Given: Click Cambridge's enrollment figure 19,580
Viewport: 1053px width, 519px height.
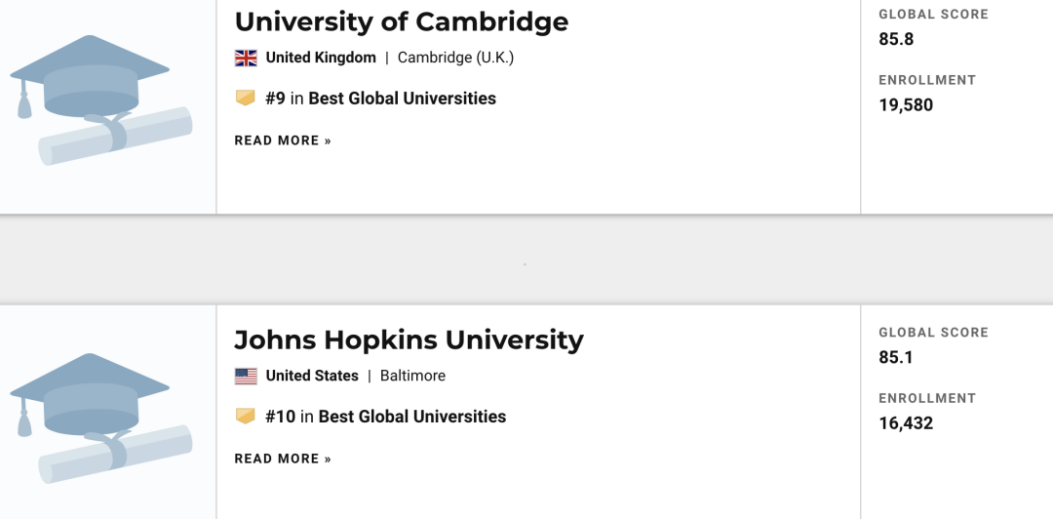Looking at the screenshot, I should (906, 105).
